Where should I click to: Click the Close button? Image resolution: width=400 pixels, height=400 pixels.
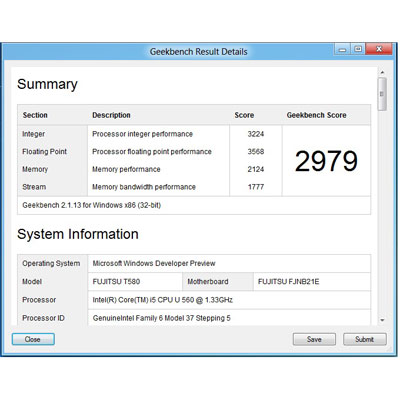tap(33, 339)
